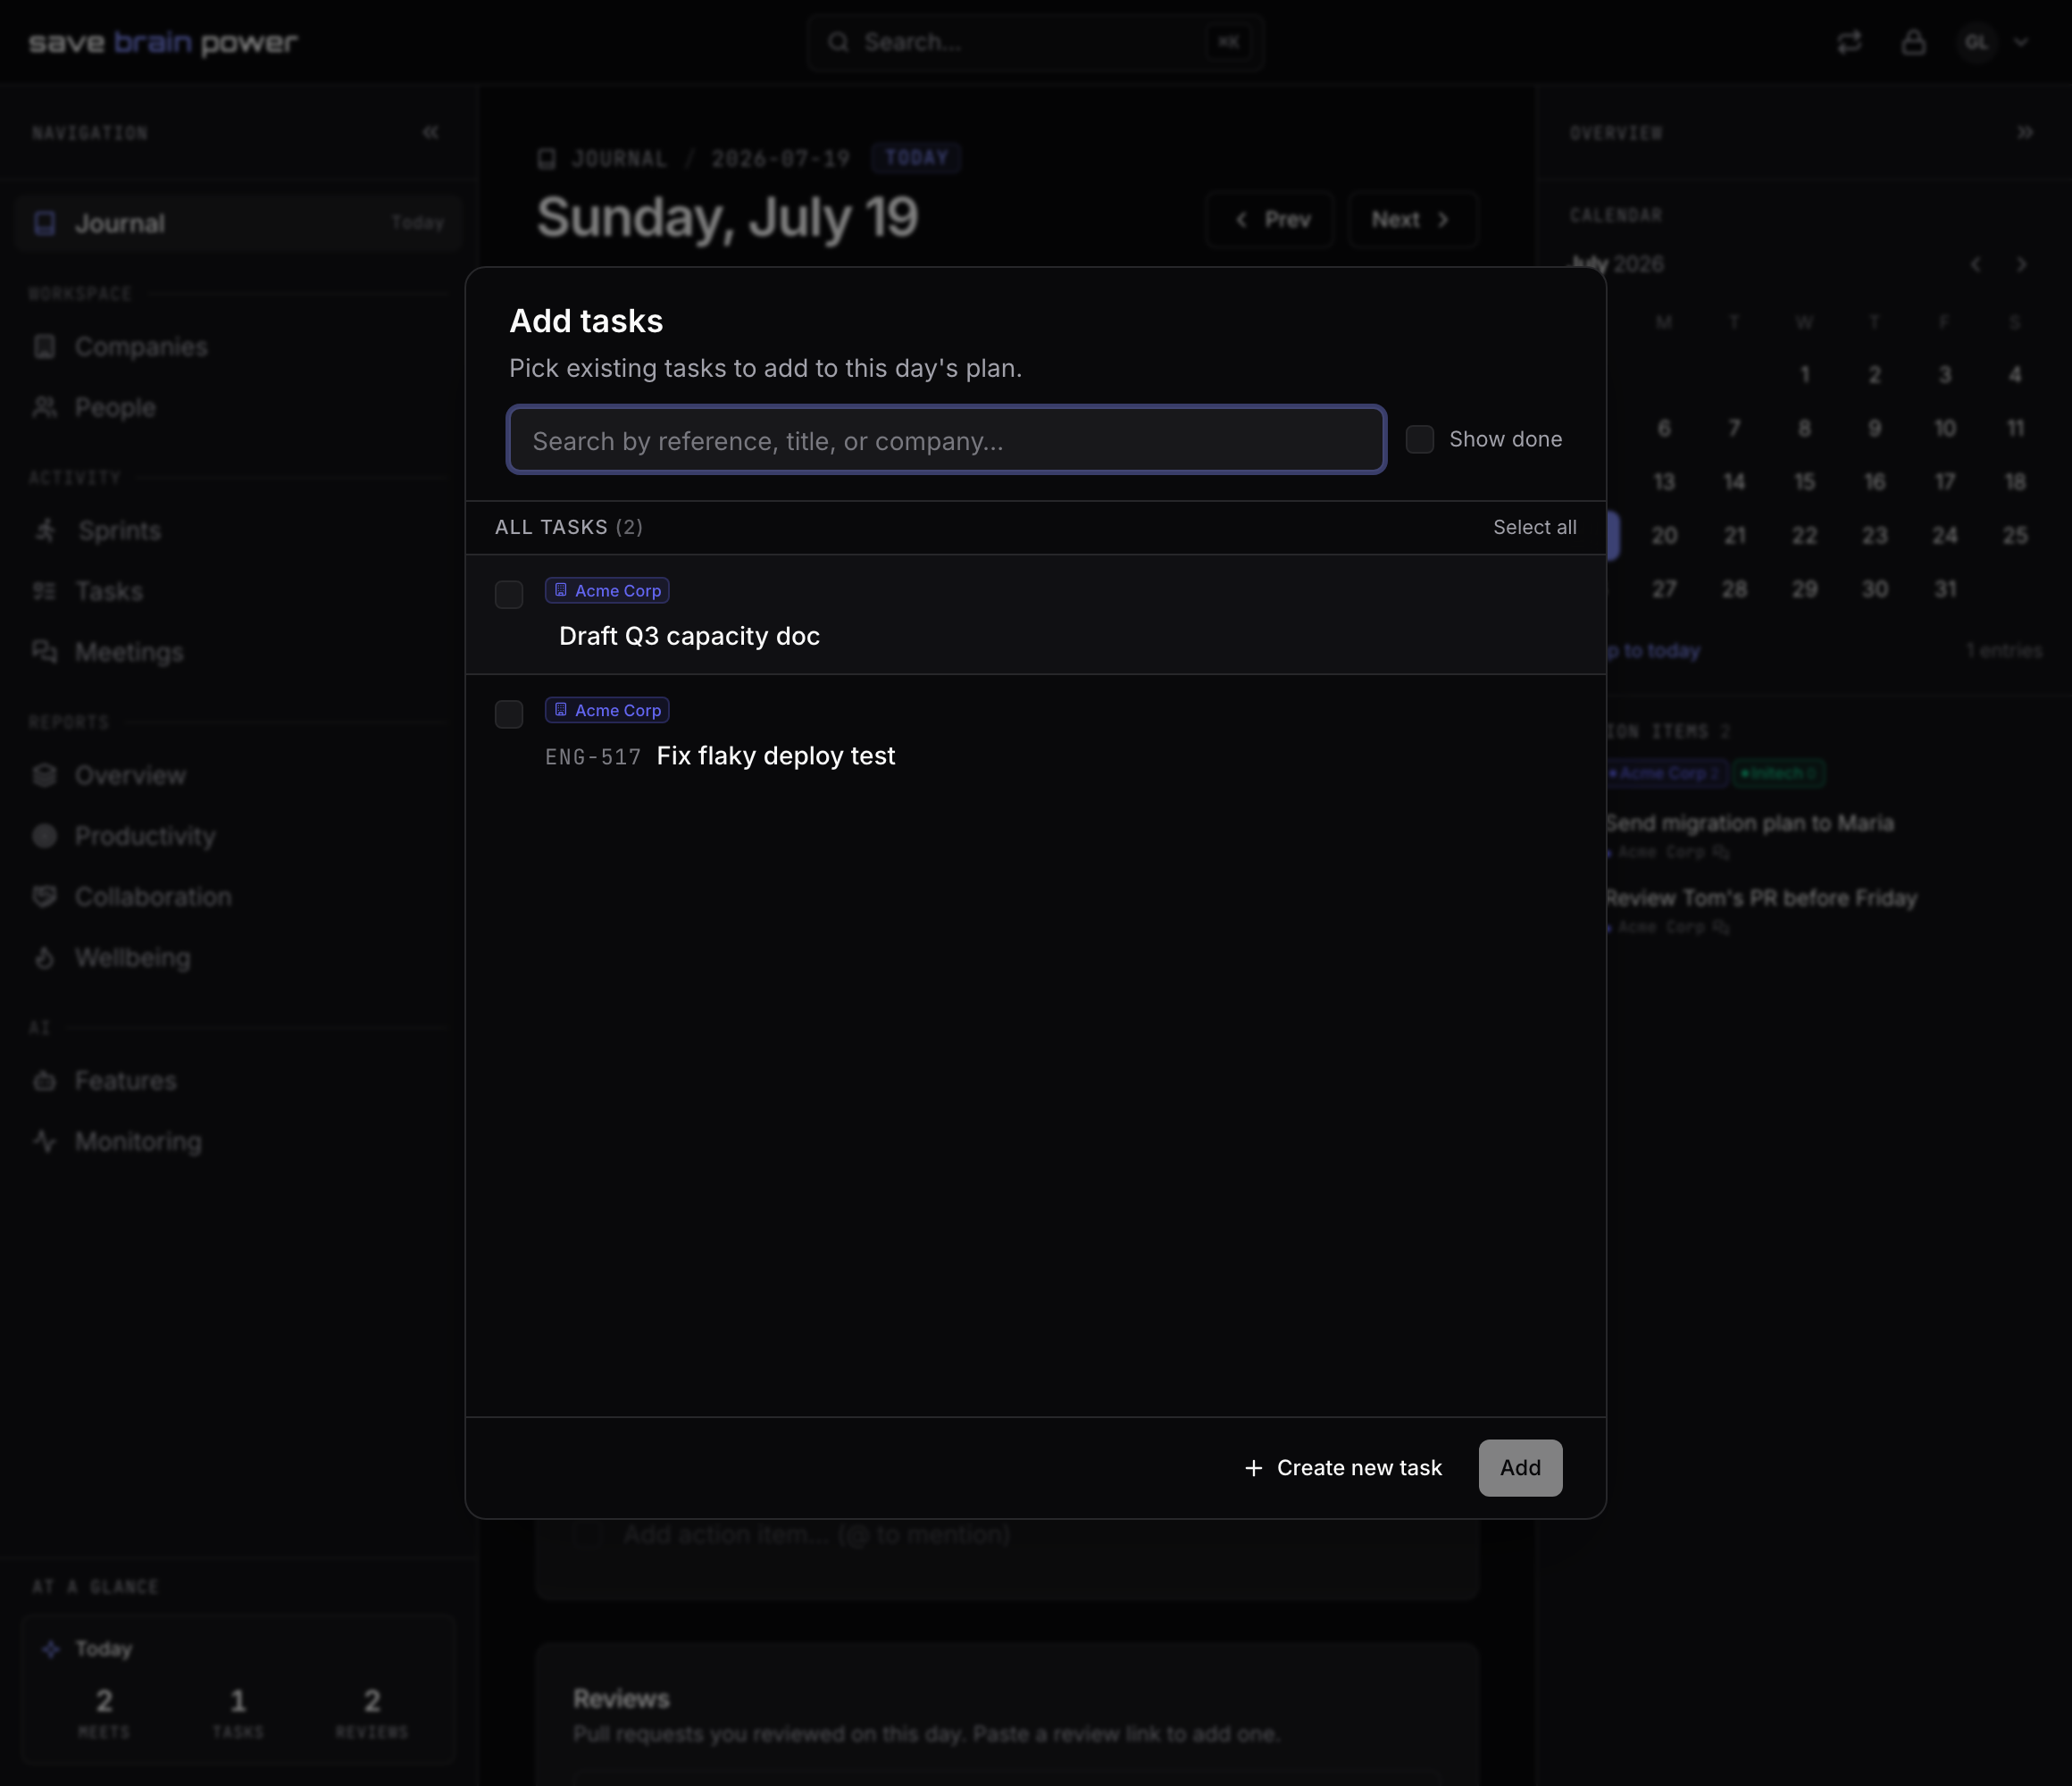Select the ENG-517 reference text
This screenshot has width=2072, height=1786.
coord(593,757)
